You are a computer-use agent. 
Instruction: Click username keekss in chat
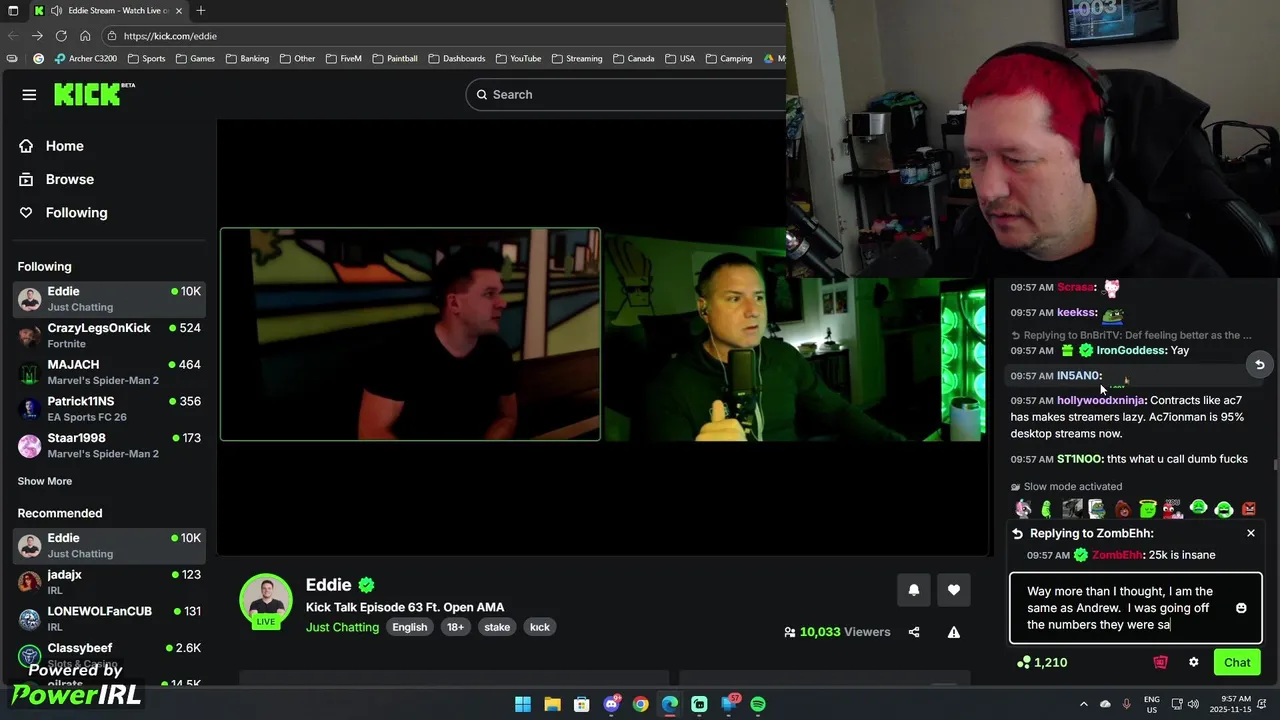(1076, 313)
